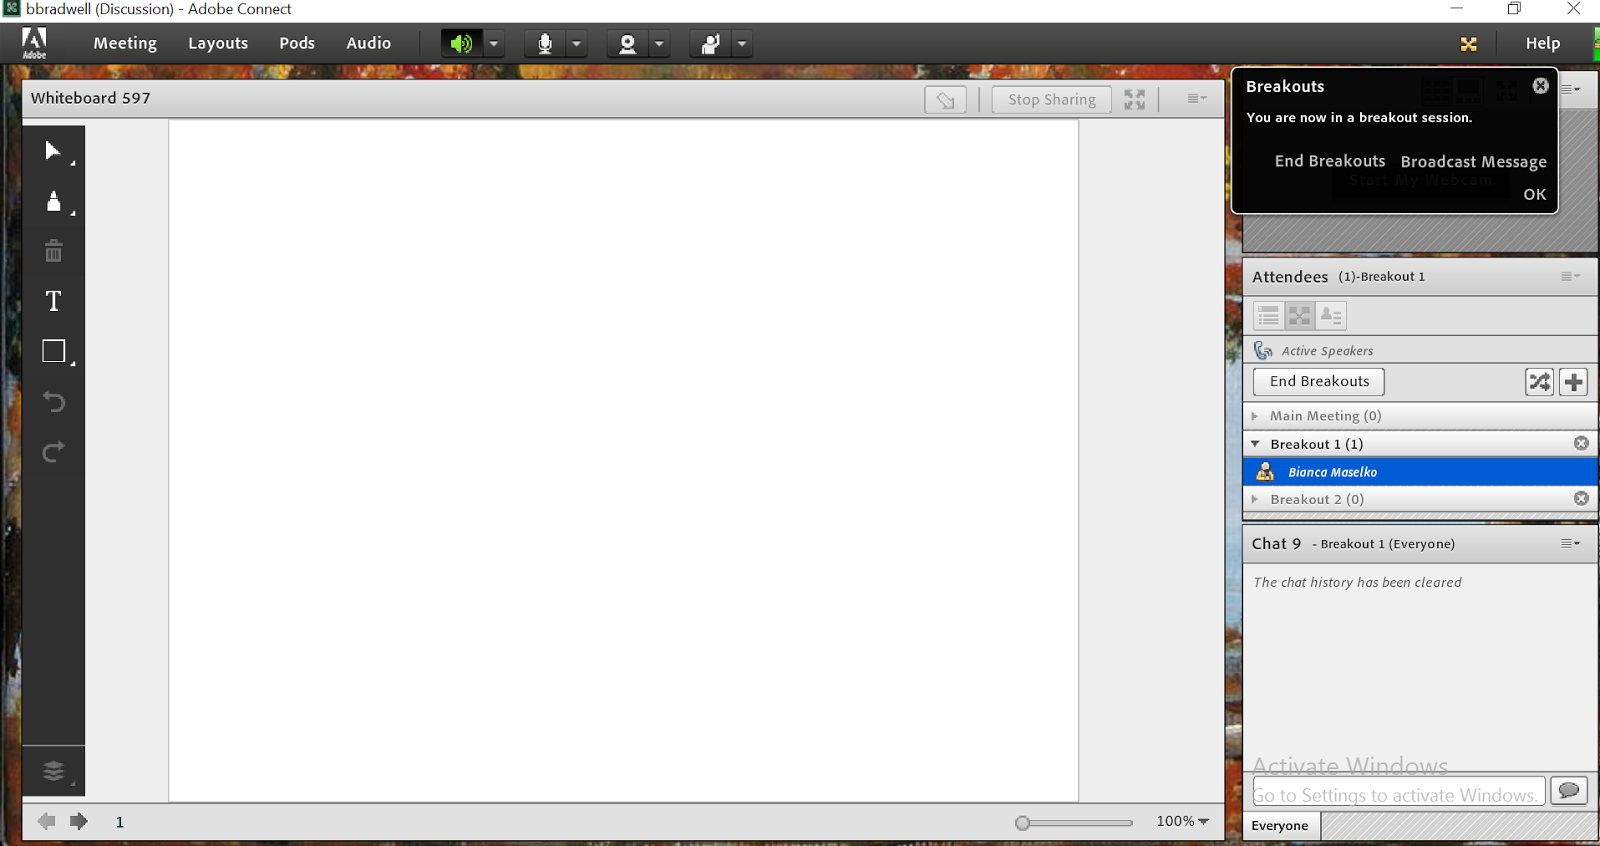The image size is (1600, 846).
Task: Select the Selection arrow tool
Action: click(x=53, y=151)
